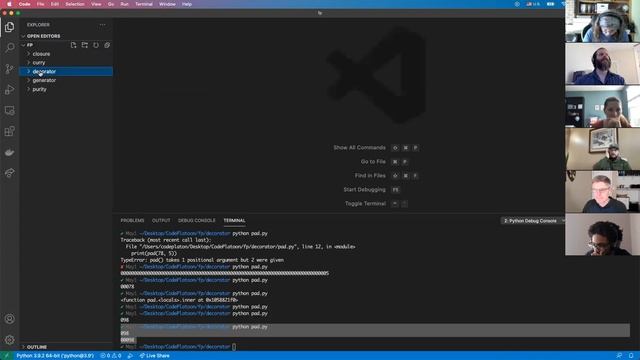This screenshot has height=360, width=640.
Task: Switch to the PROBLEMS tab
Action: pyautogui.click(x=132, y=220)
